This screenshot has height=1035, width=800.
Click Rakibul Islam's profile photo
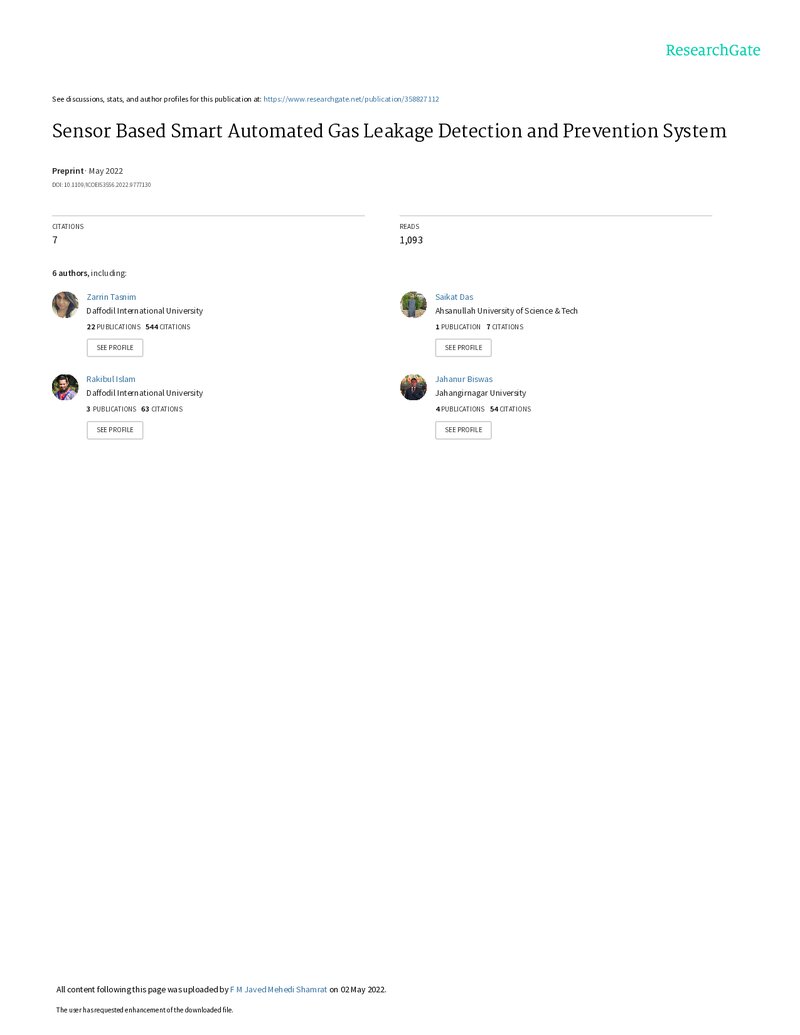point(65,387)
